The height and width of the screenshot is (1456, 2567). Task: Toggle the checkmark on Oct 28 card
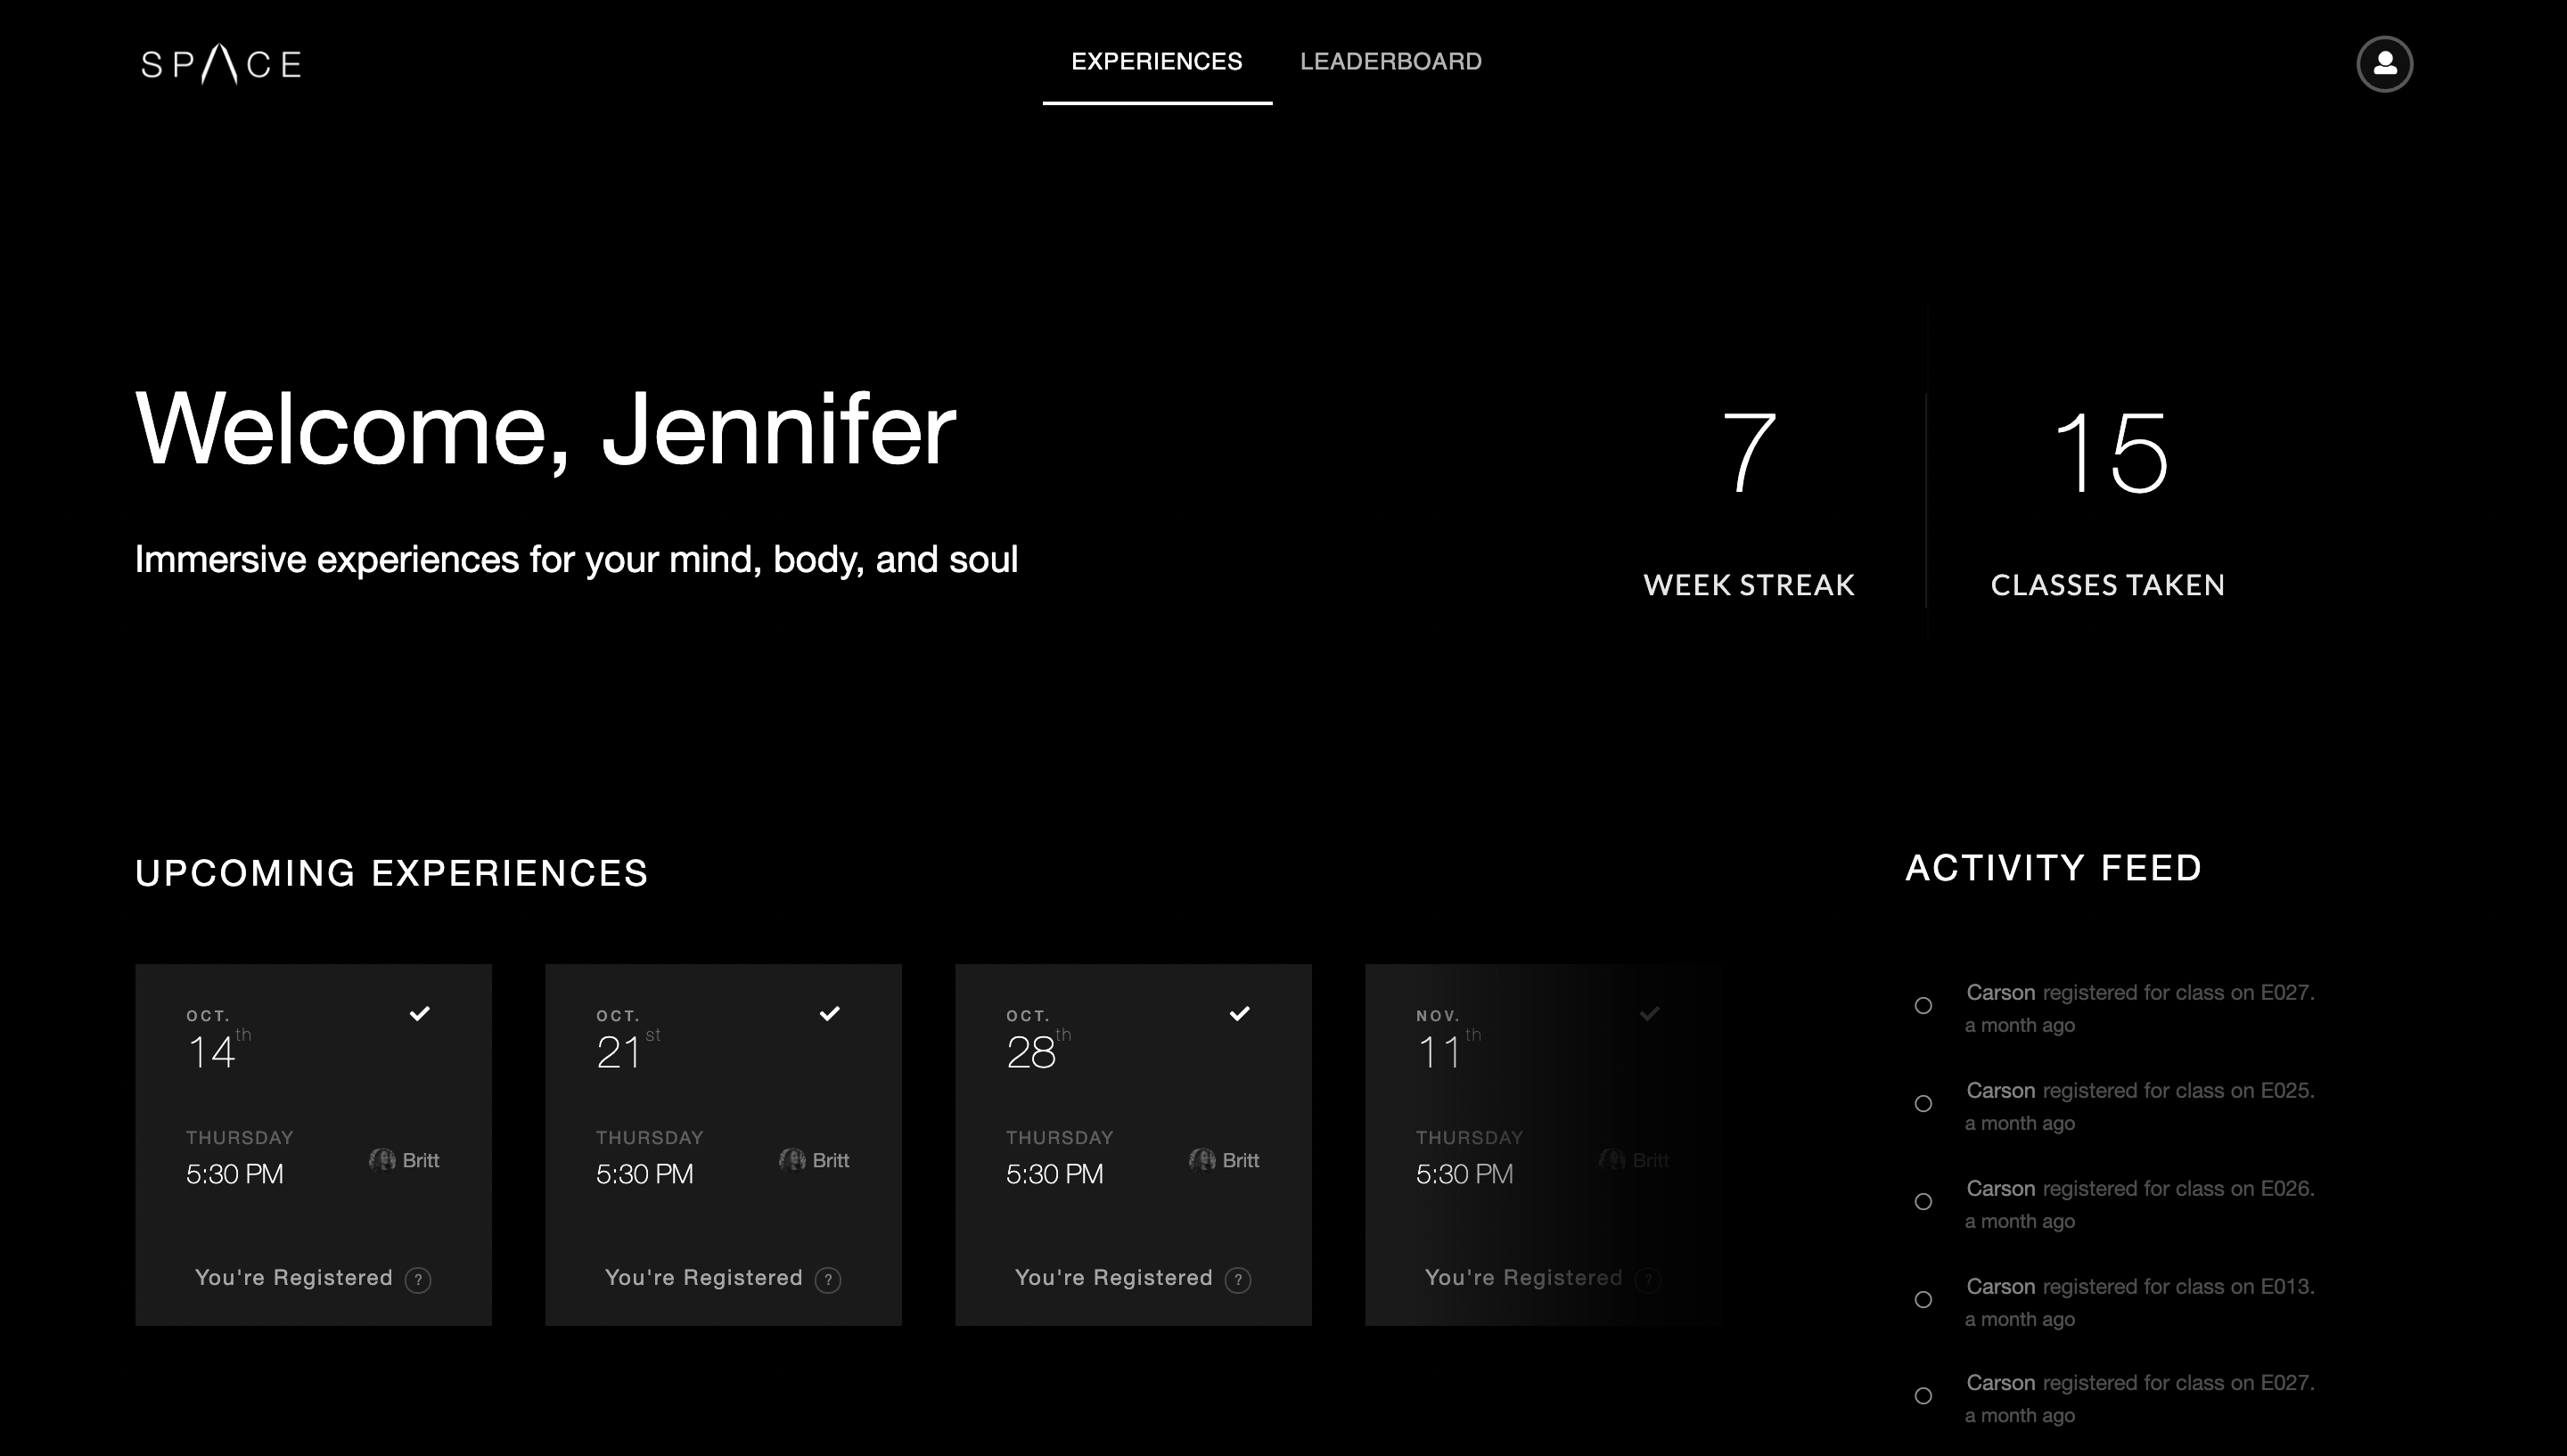pos(1240,1013)
